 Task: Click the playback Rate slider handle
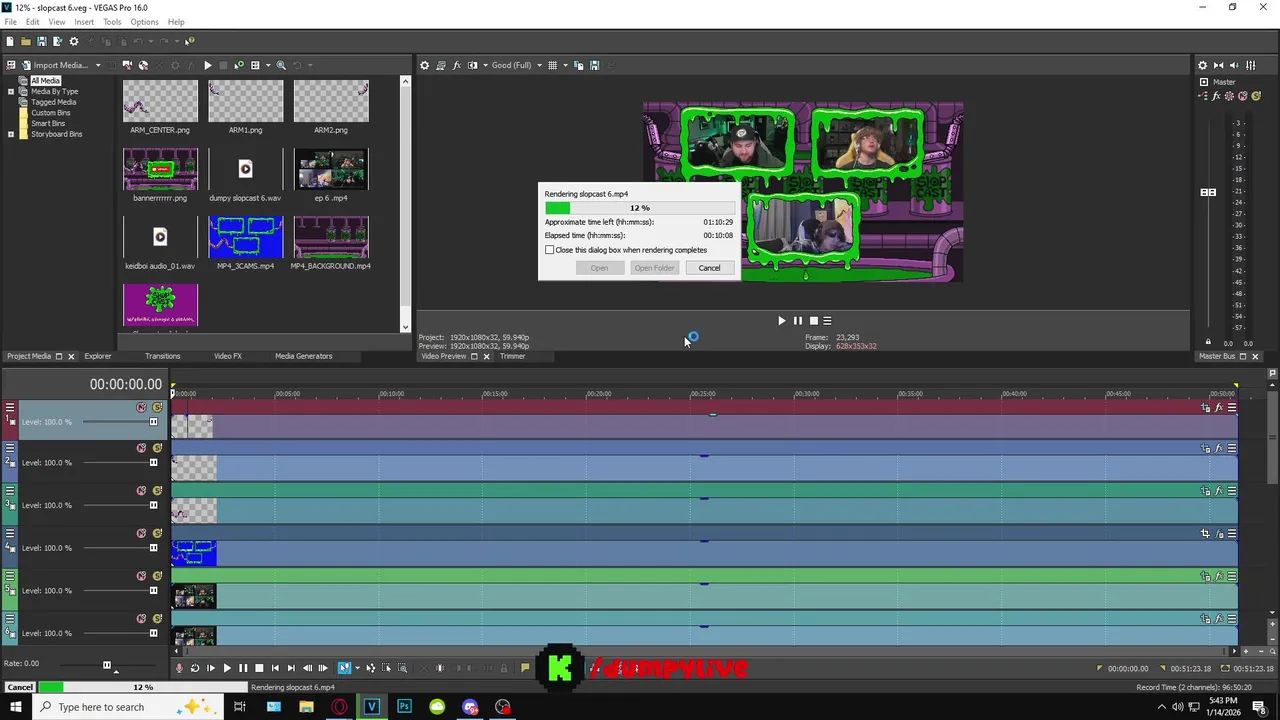pos(107,665)
